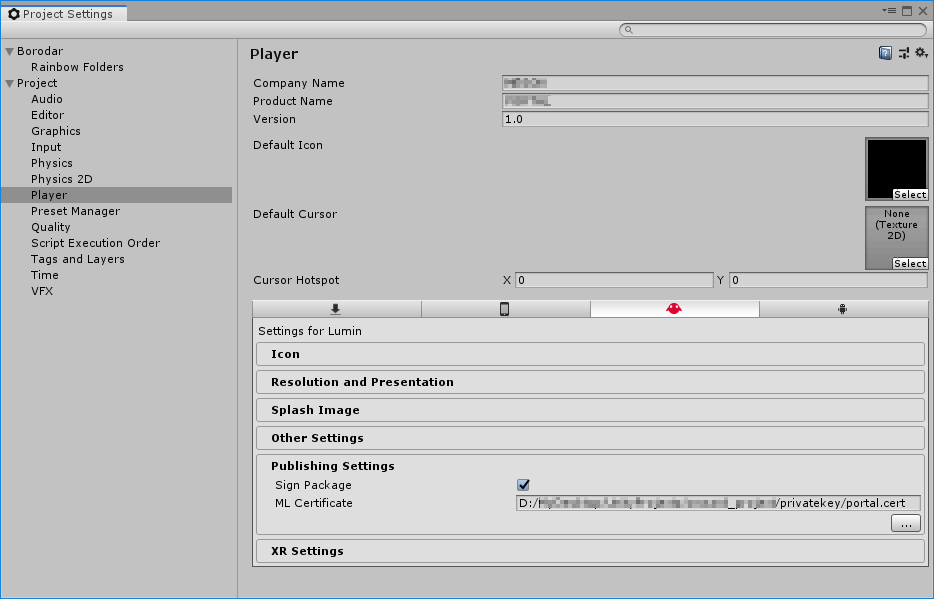Click Select on the Default Cursor texture

(910, 264)
